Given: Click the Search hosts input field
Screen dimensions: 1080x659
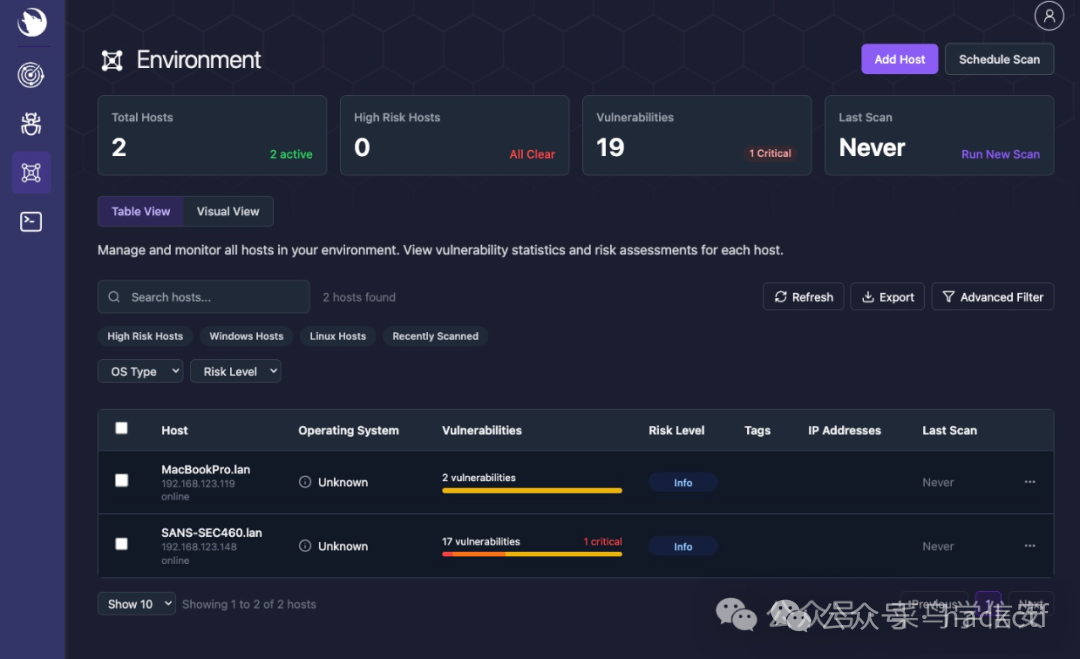Looking at the screenshot, I should 203,296.
